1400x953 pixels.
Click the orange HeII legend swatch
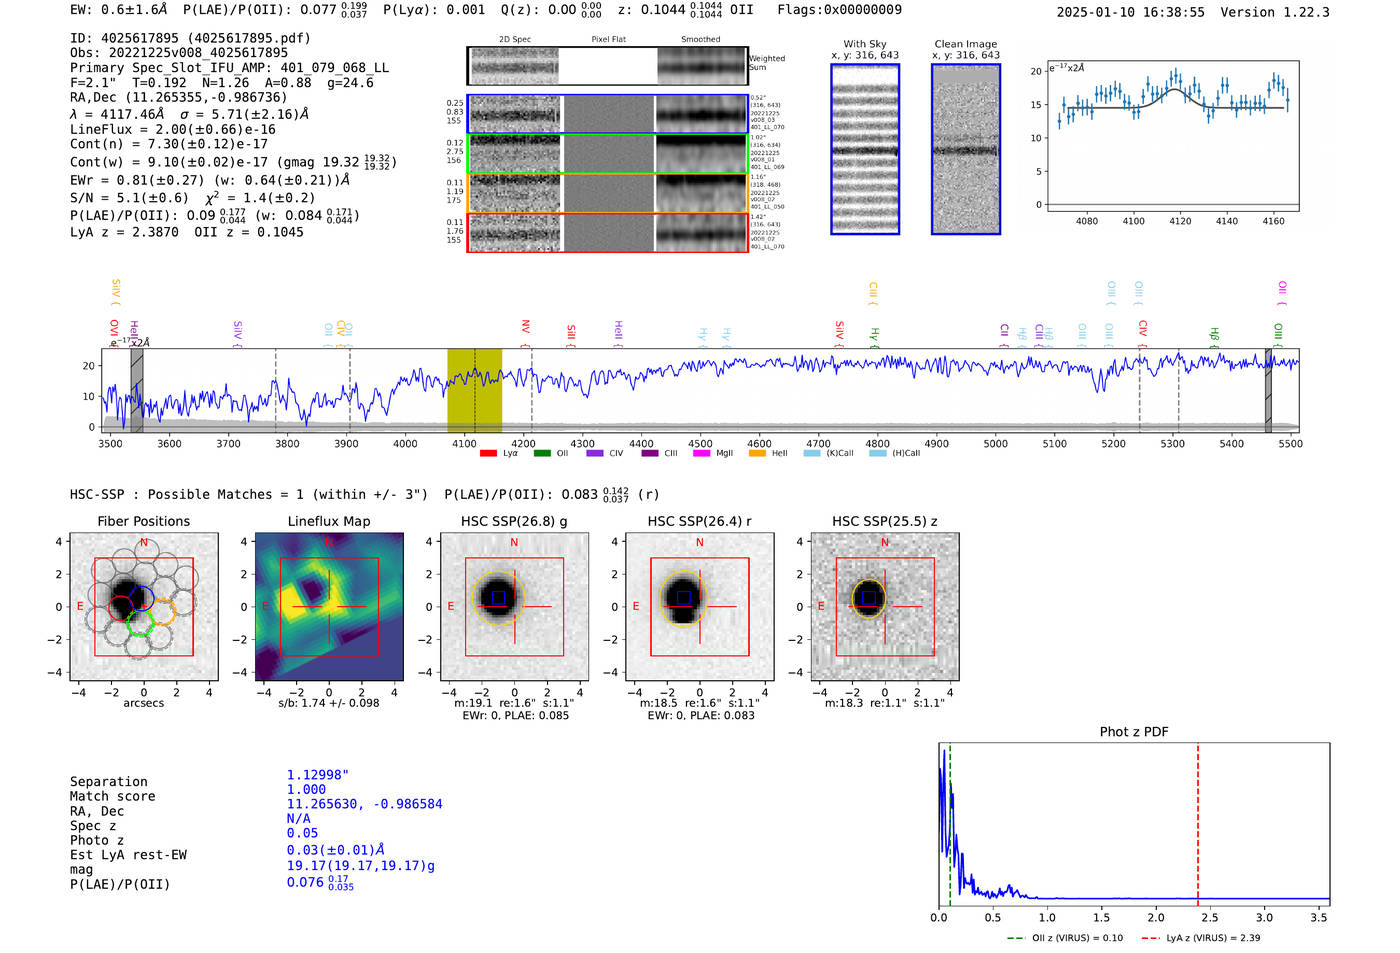pos(757,453)
